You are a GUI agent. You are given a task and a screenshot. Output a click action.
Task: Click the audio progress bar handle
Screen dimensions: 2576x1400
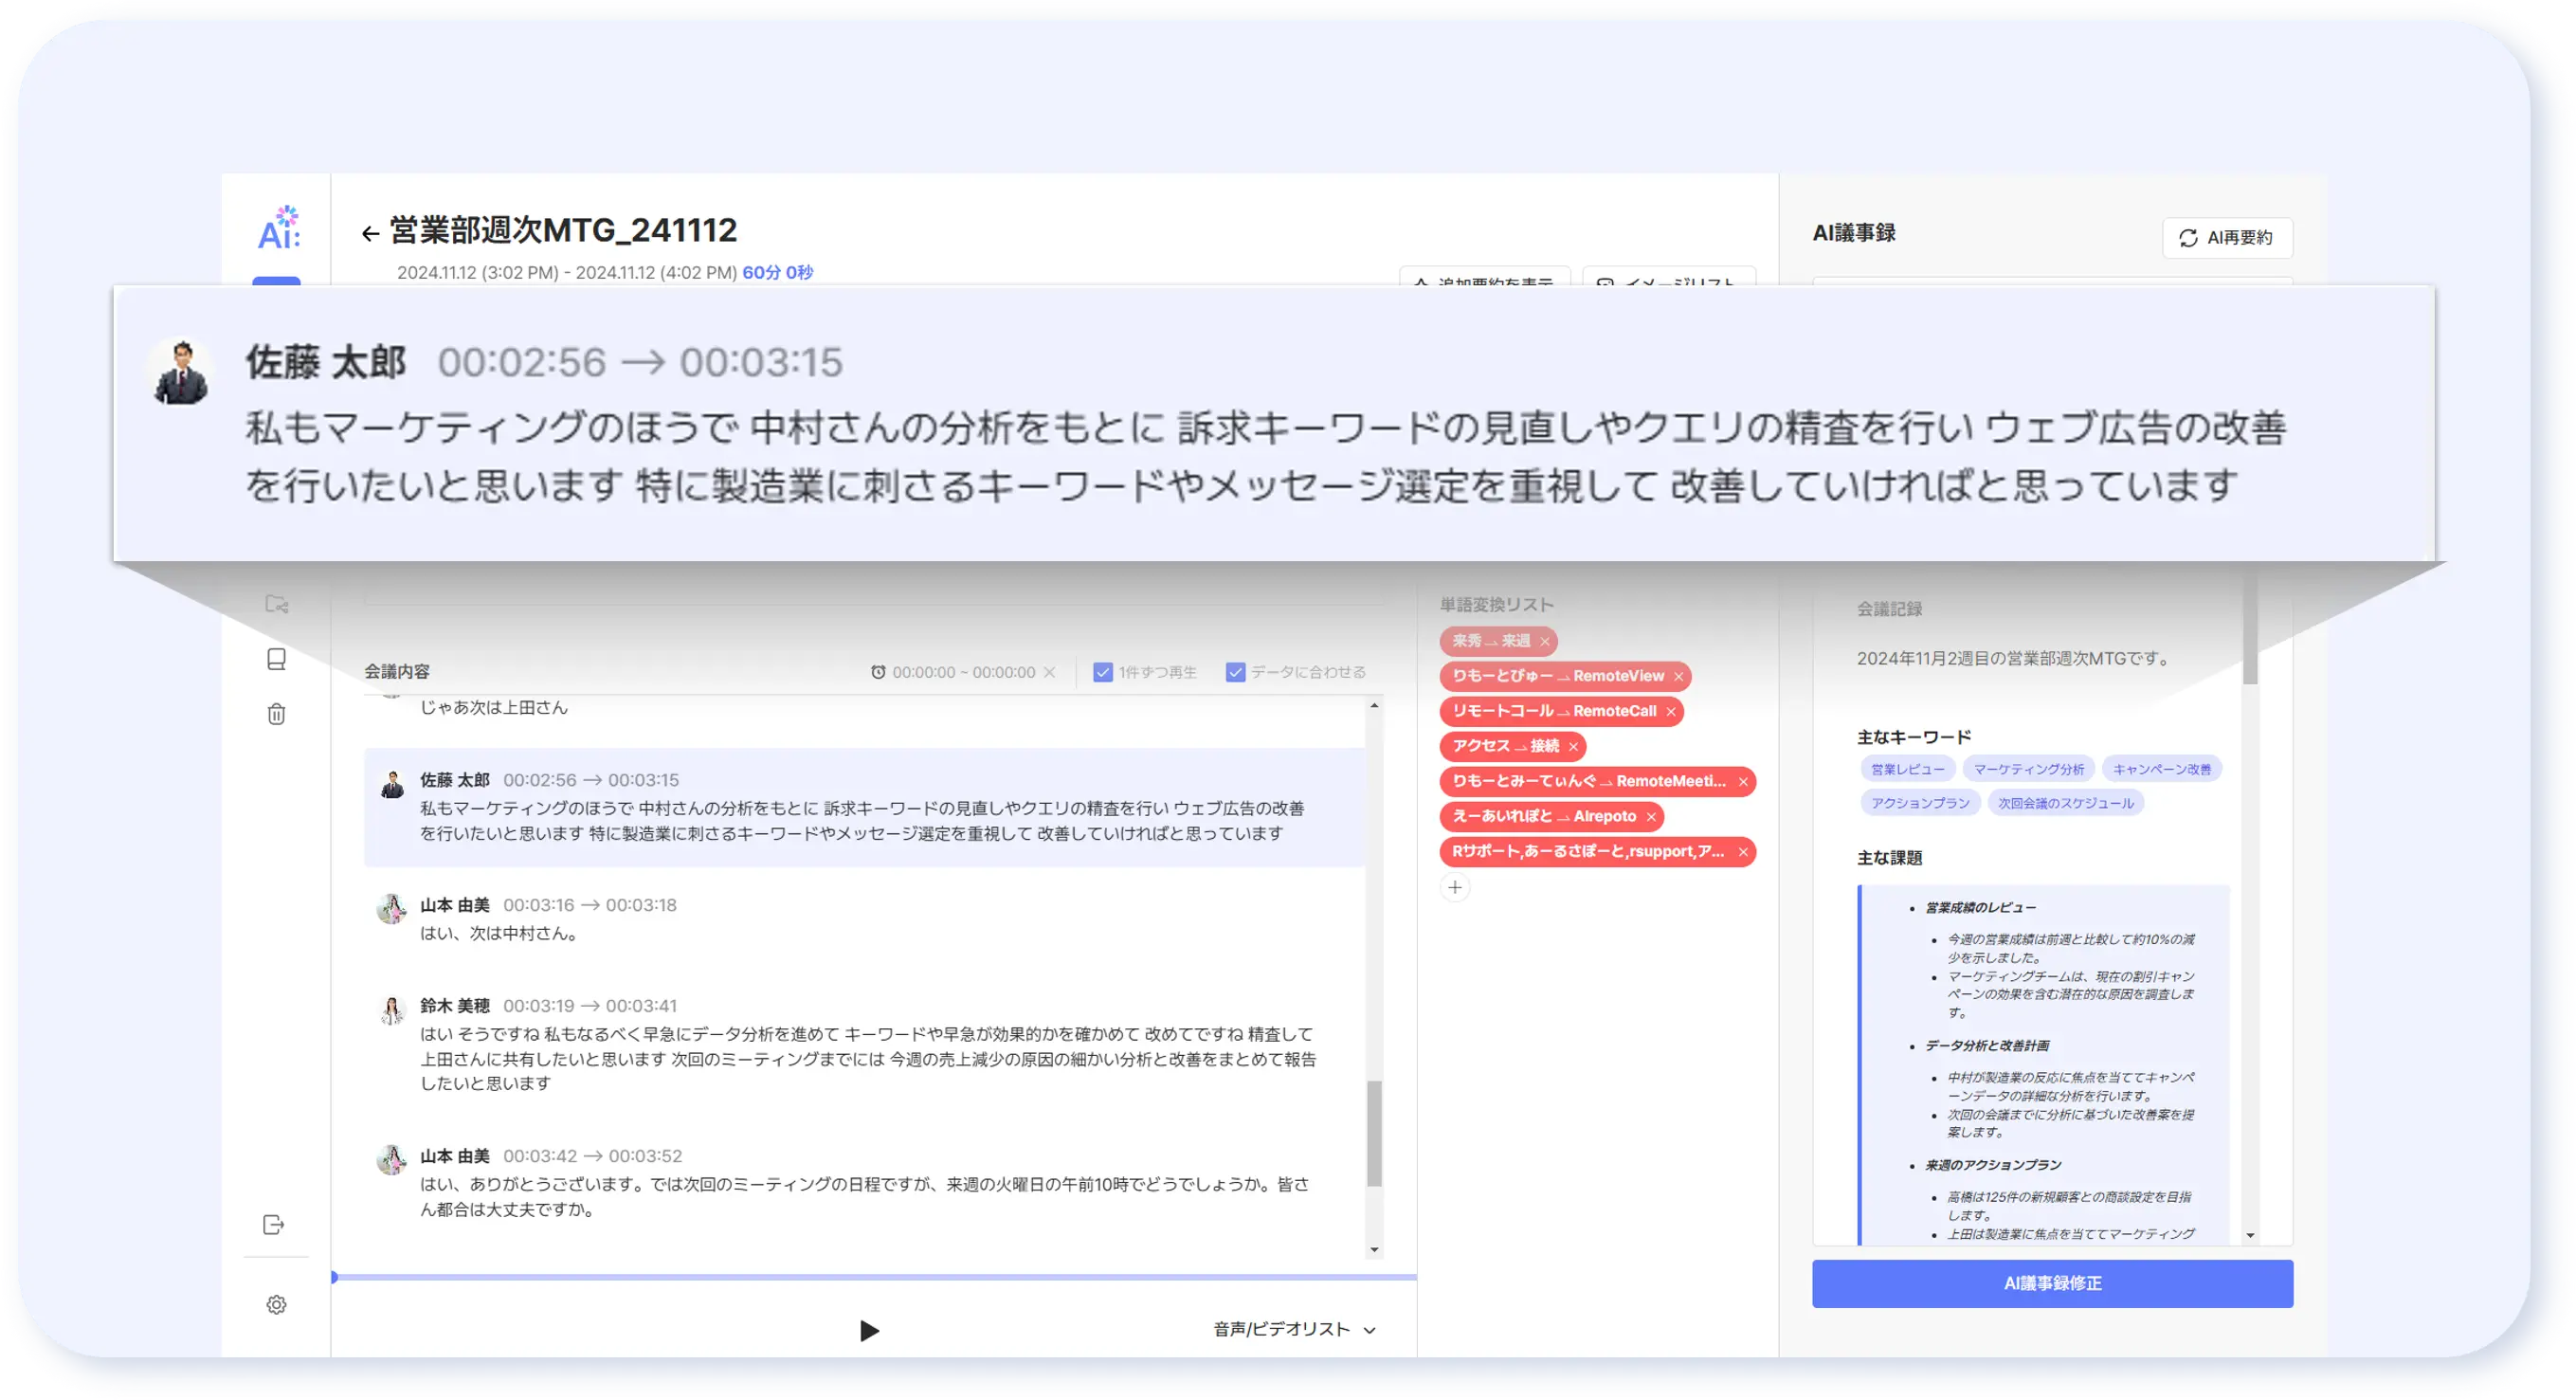[334, 1277]
